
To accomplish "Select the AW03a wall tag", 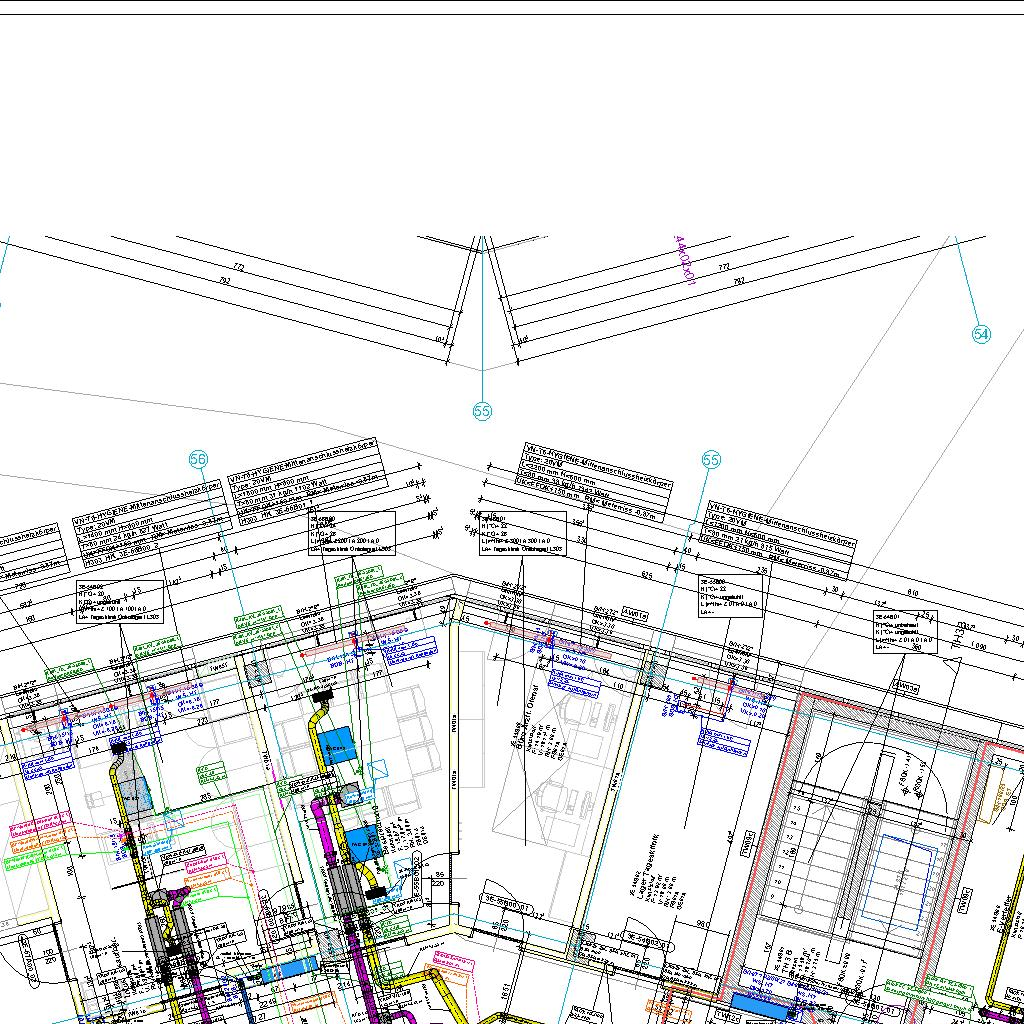I will 906,687.
